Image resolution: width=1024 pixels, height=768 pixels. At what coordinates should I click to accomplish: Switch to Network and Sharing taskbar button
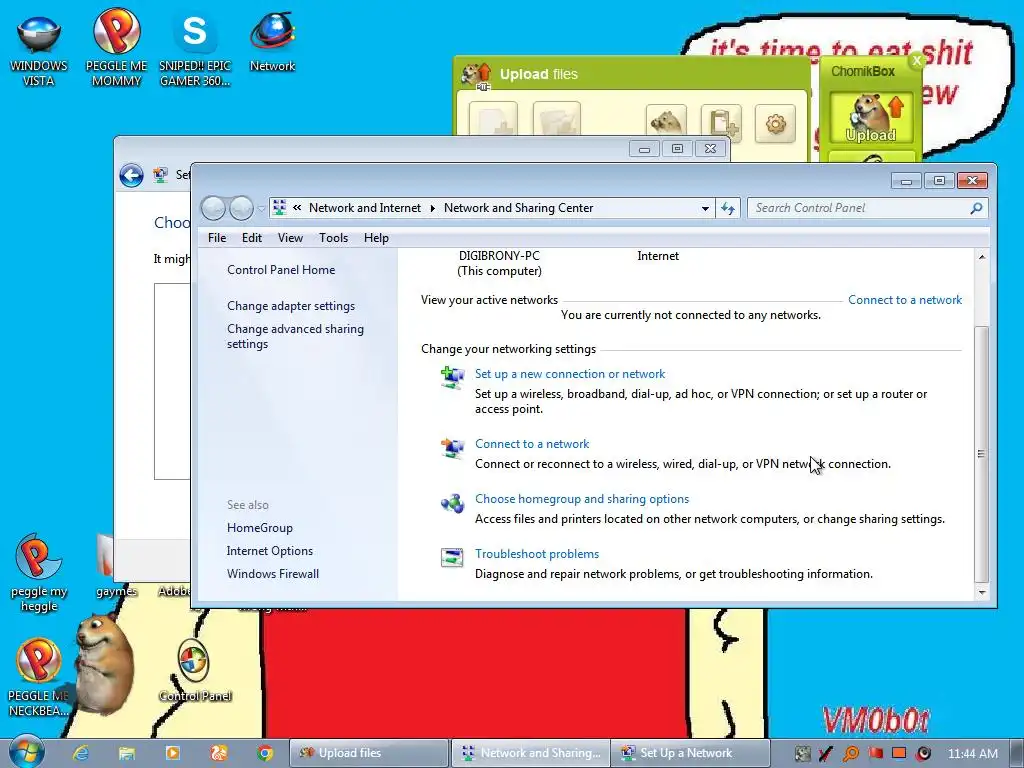[530, 753]
